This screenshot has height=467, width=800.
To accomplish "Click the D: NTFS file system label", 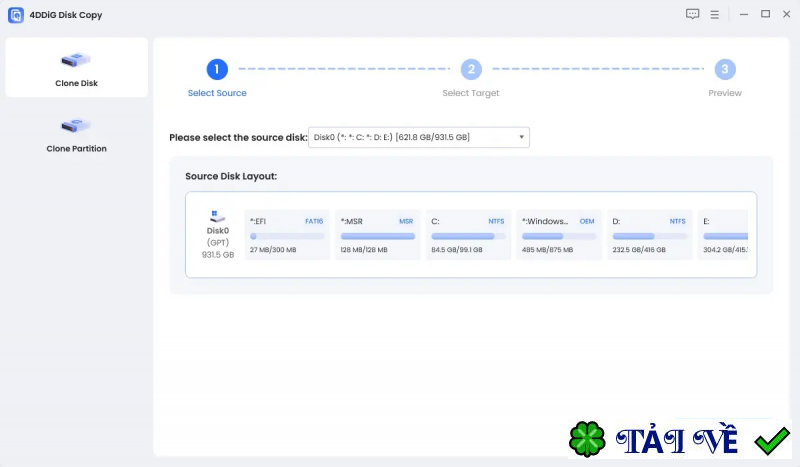I will (678, 221).
